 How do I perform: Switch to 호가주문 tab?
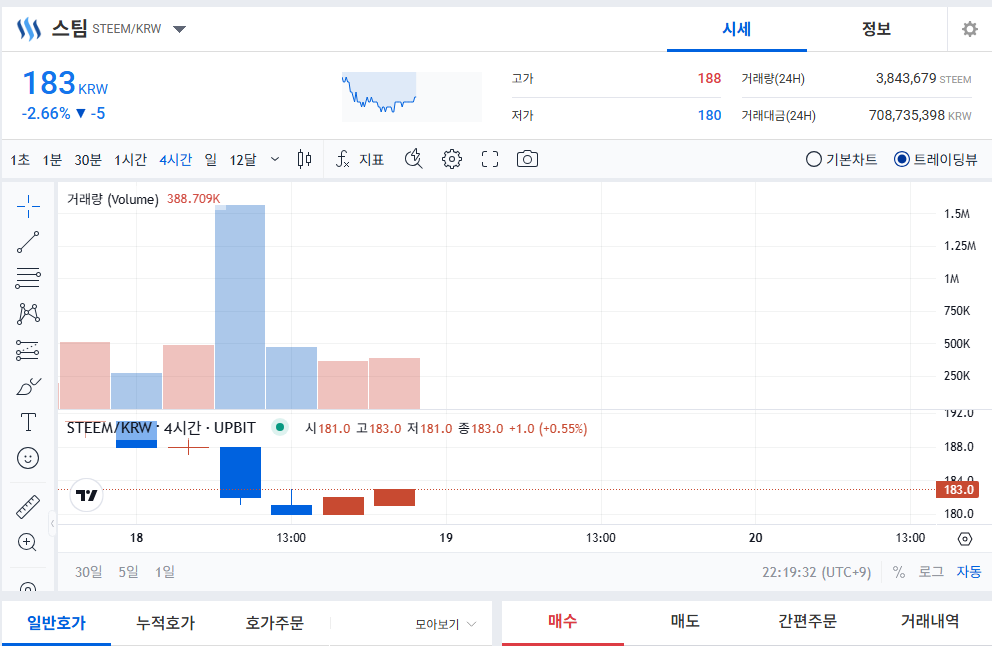pyautogui.click(x=275, y=623)
